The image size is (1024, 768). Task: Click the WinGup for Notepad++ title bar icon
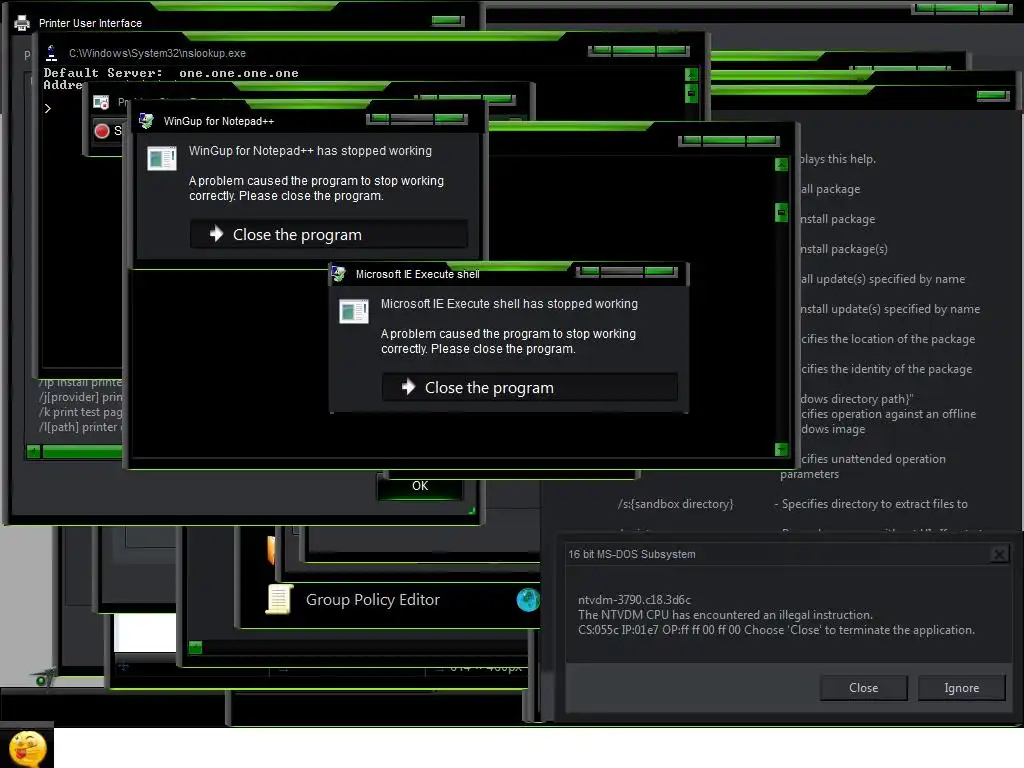[x=146, y=121]
